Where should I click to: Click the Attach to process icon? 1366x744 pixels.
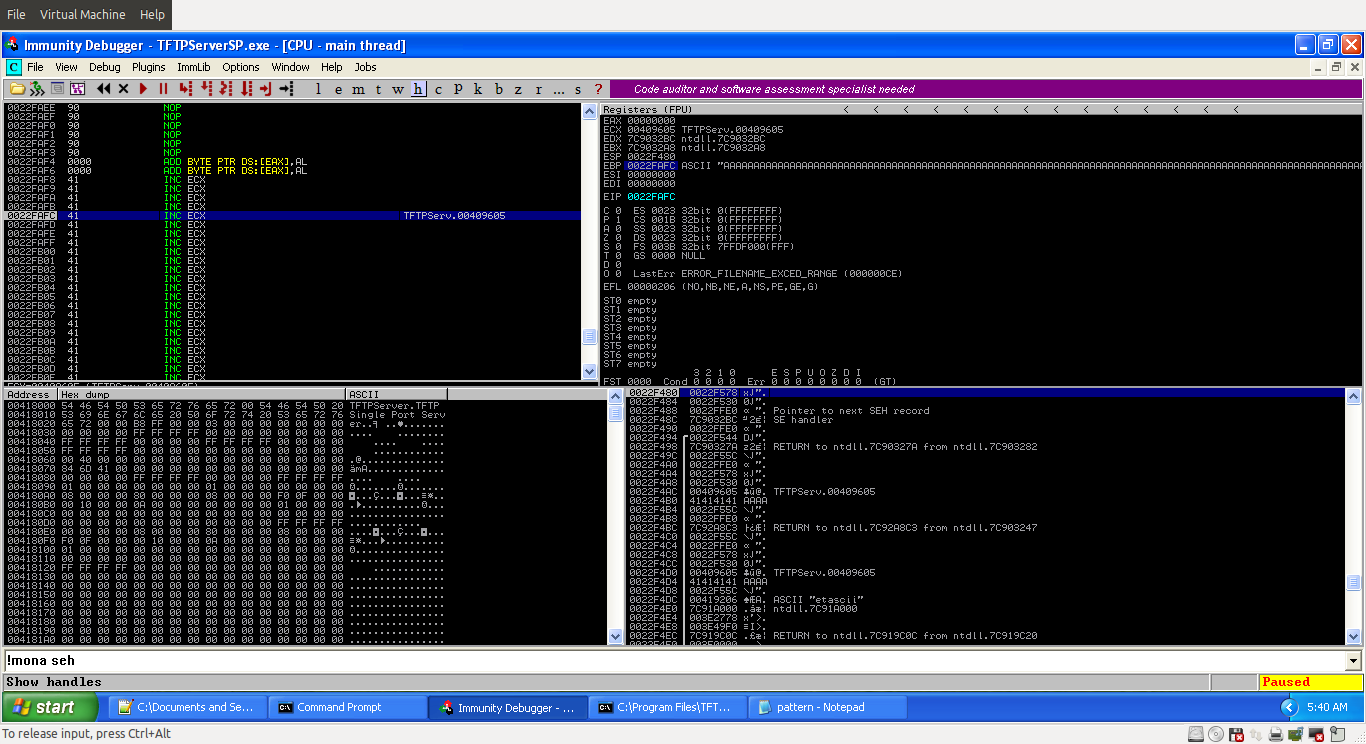[37, 89]
